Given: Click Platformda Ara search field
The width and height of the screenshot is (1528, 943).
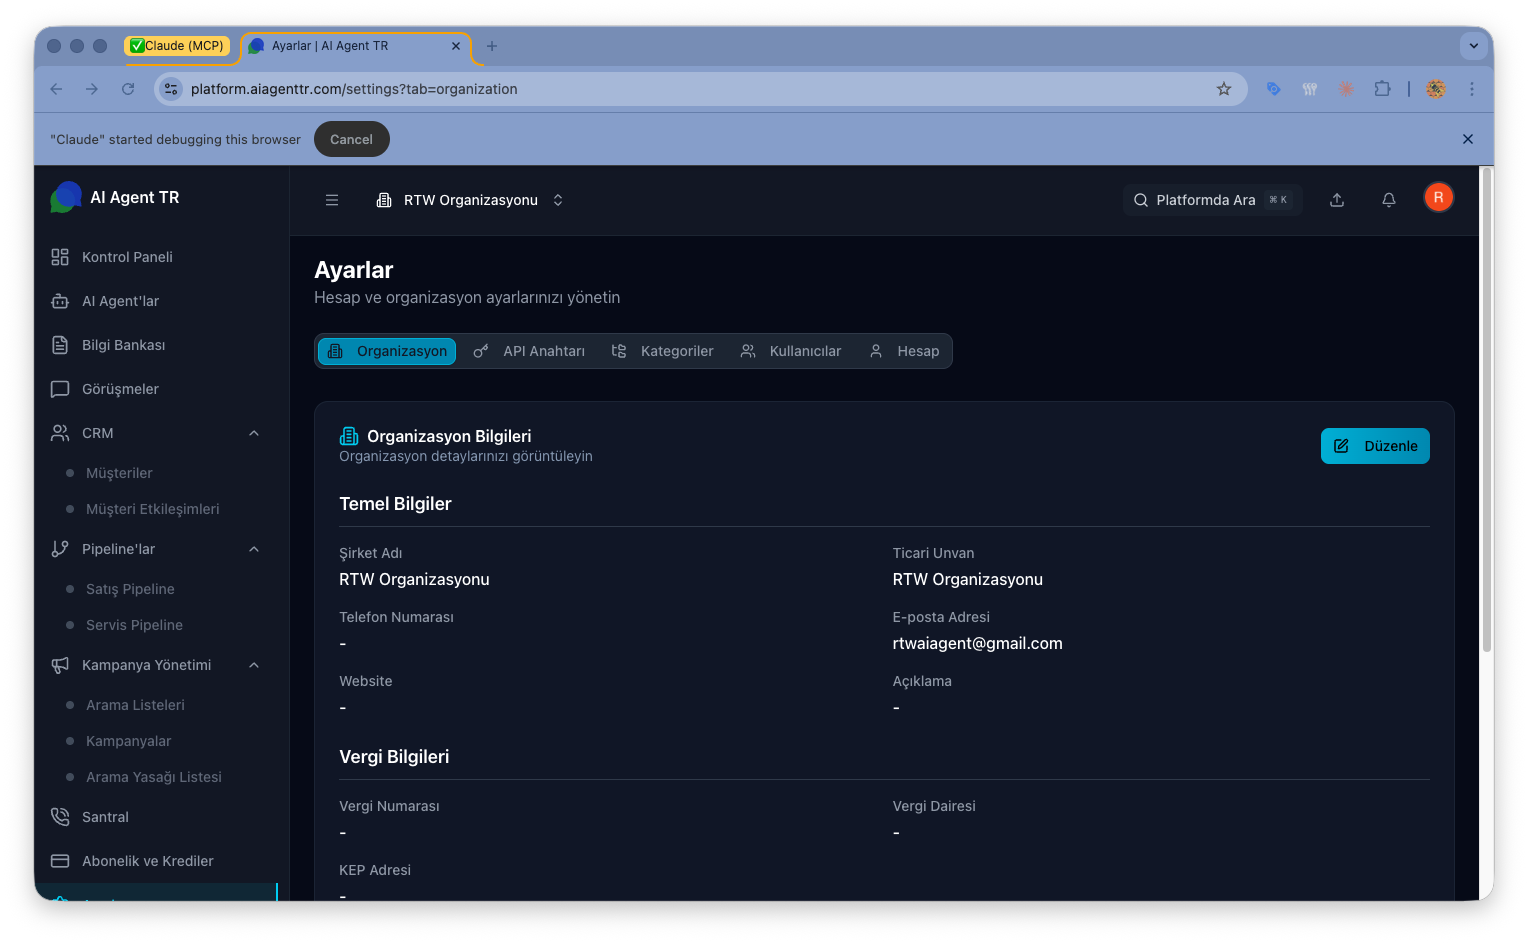Looking at the screenshot, I should click(x=1212, y=200).
